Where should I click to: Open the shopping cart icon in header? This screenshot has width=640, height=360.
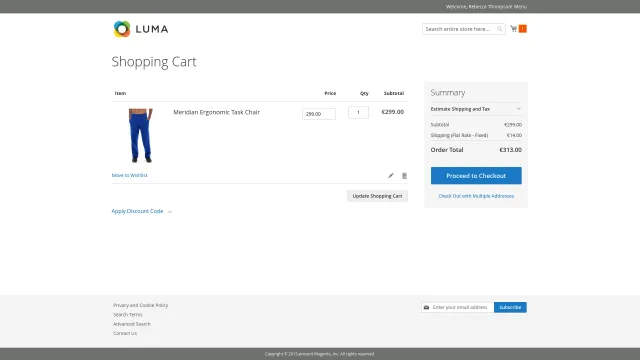point(513,29)
